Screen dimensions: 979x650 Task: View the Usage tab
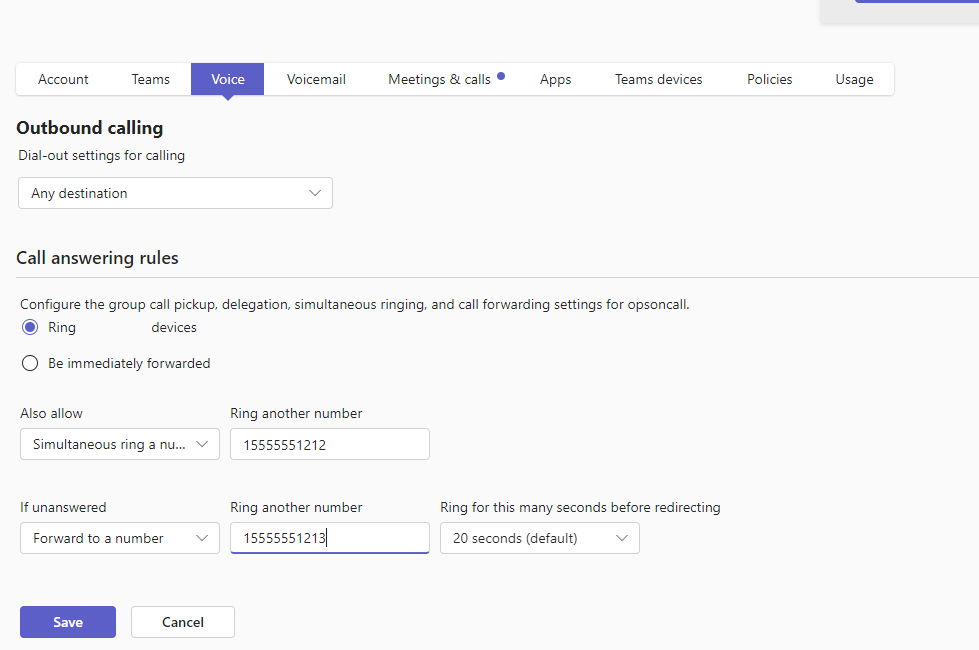point(854,78)
